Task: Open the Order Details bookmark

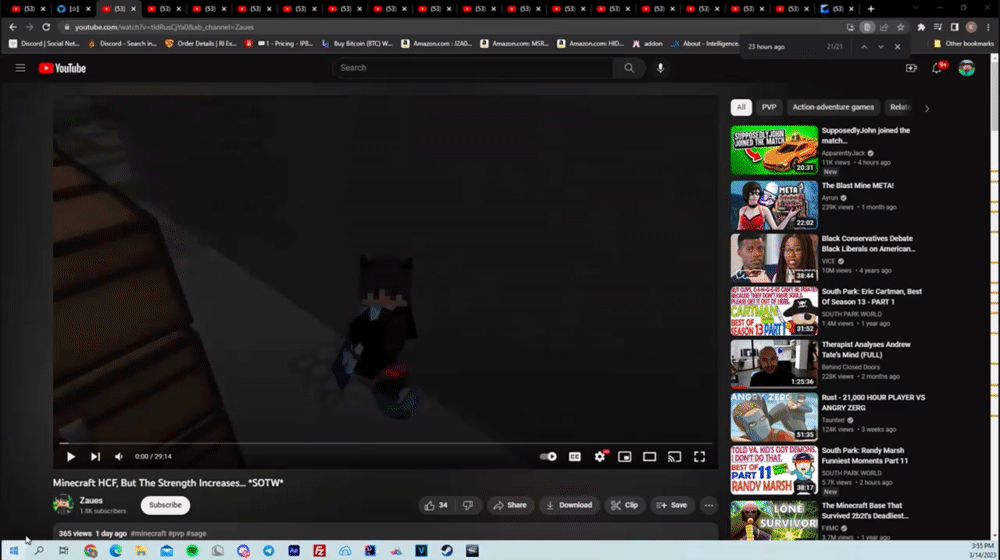Action: click(200, 43)
